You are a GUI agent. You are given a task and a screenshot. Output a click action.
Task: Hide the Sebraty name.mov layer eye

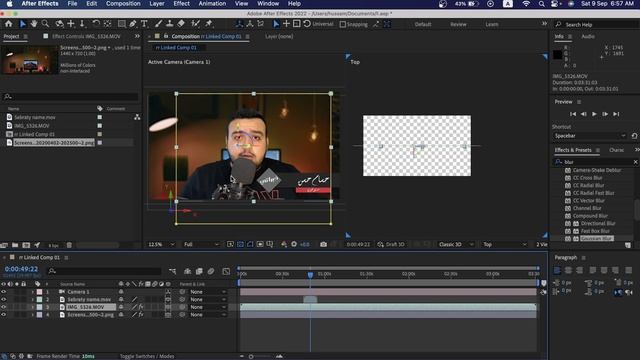pyautogui.click(x=4, y=300)
